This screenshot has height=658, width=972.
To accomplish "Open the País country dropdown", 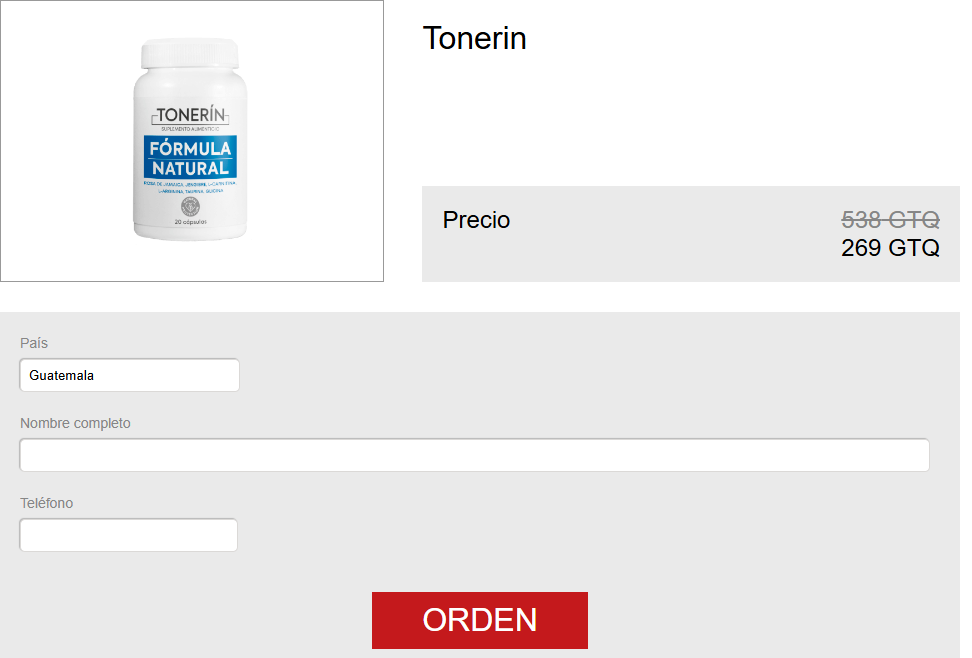I will (130, 375).
